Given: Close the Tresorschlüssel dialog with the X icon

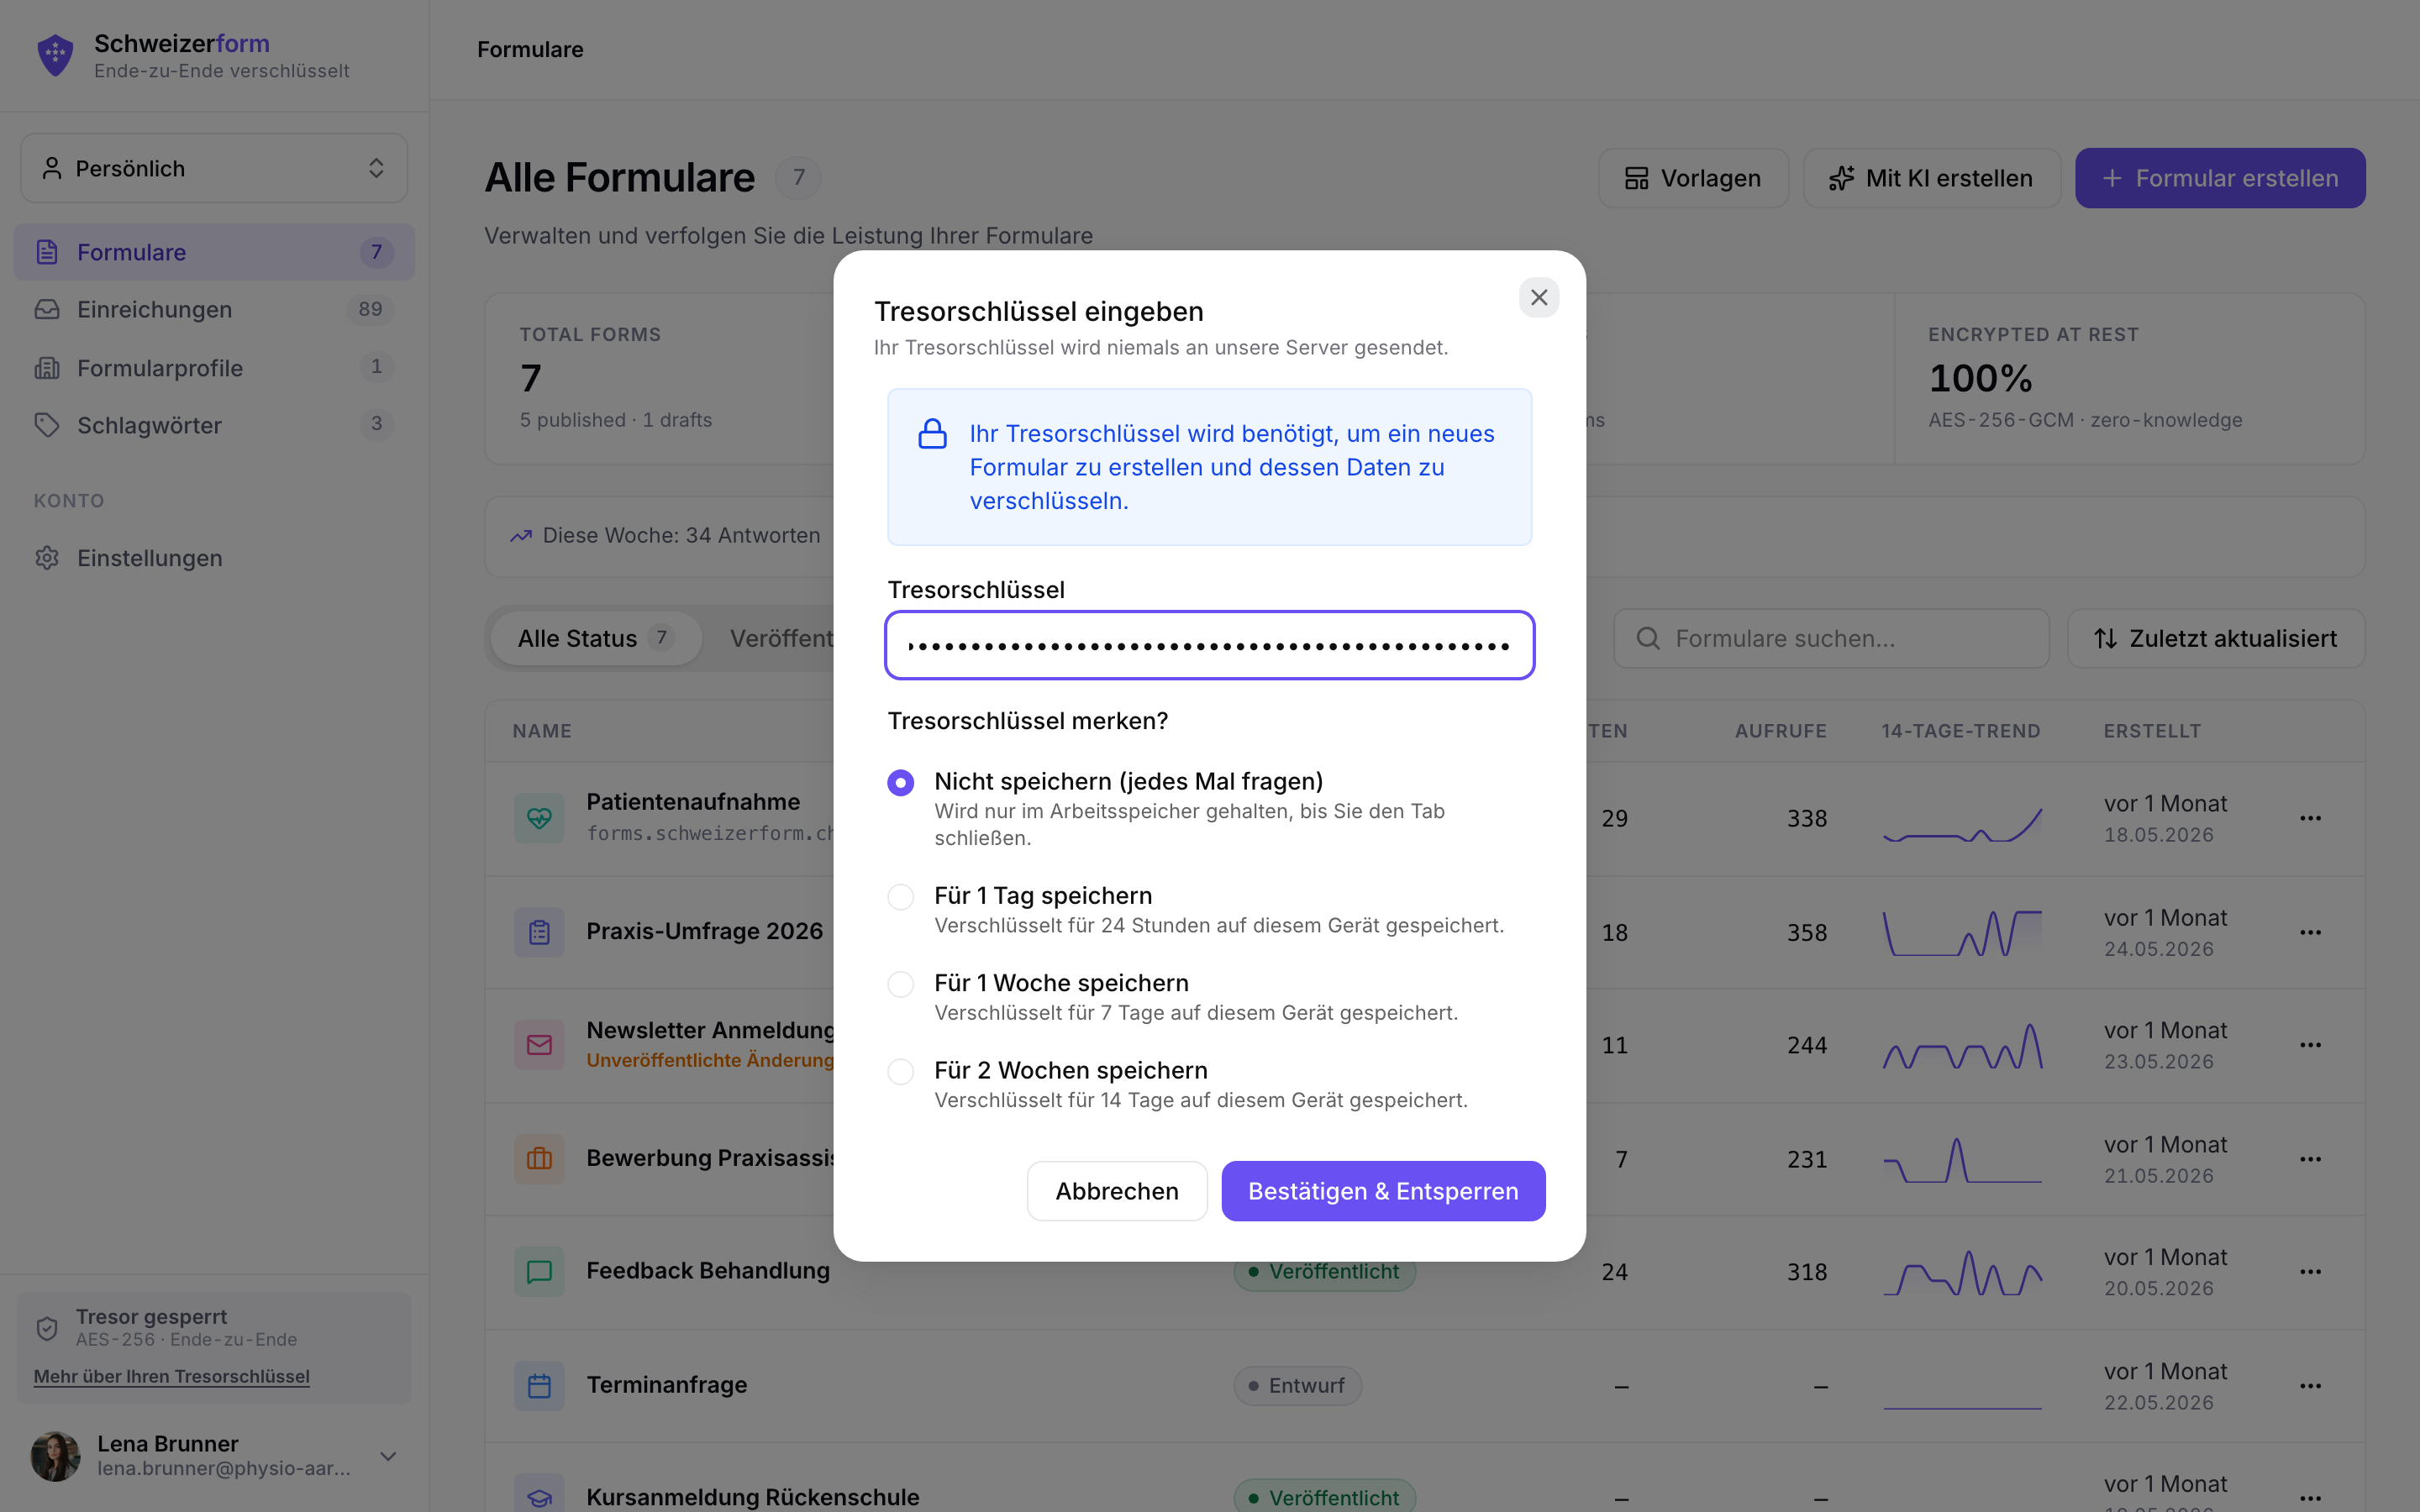Looking at the screenshot, I should [1538, 297].
